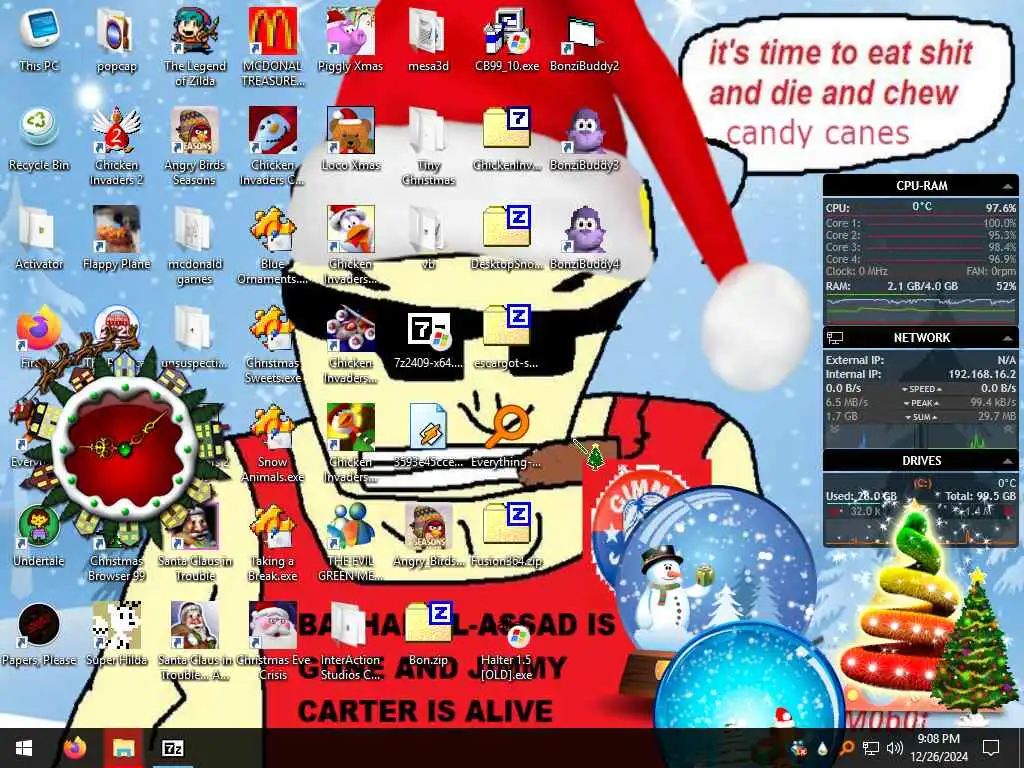Viewport: 1024px width, 768px height.
Task: Launch the BonziBuddy4 shortcut
Action: (584, 238)
